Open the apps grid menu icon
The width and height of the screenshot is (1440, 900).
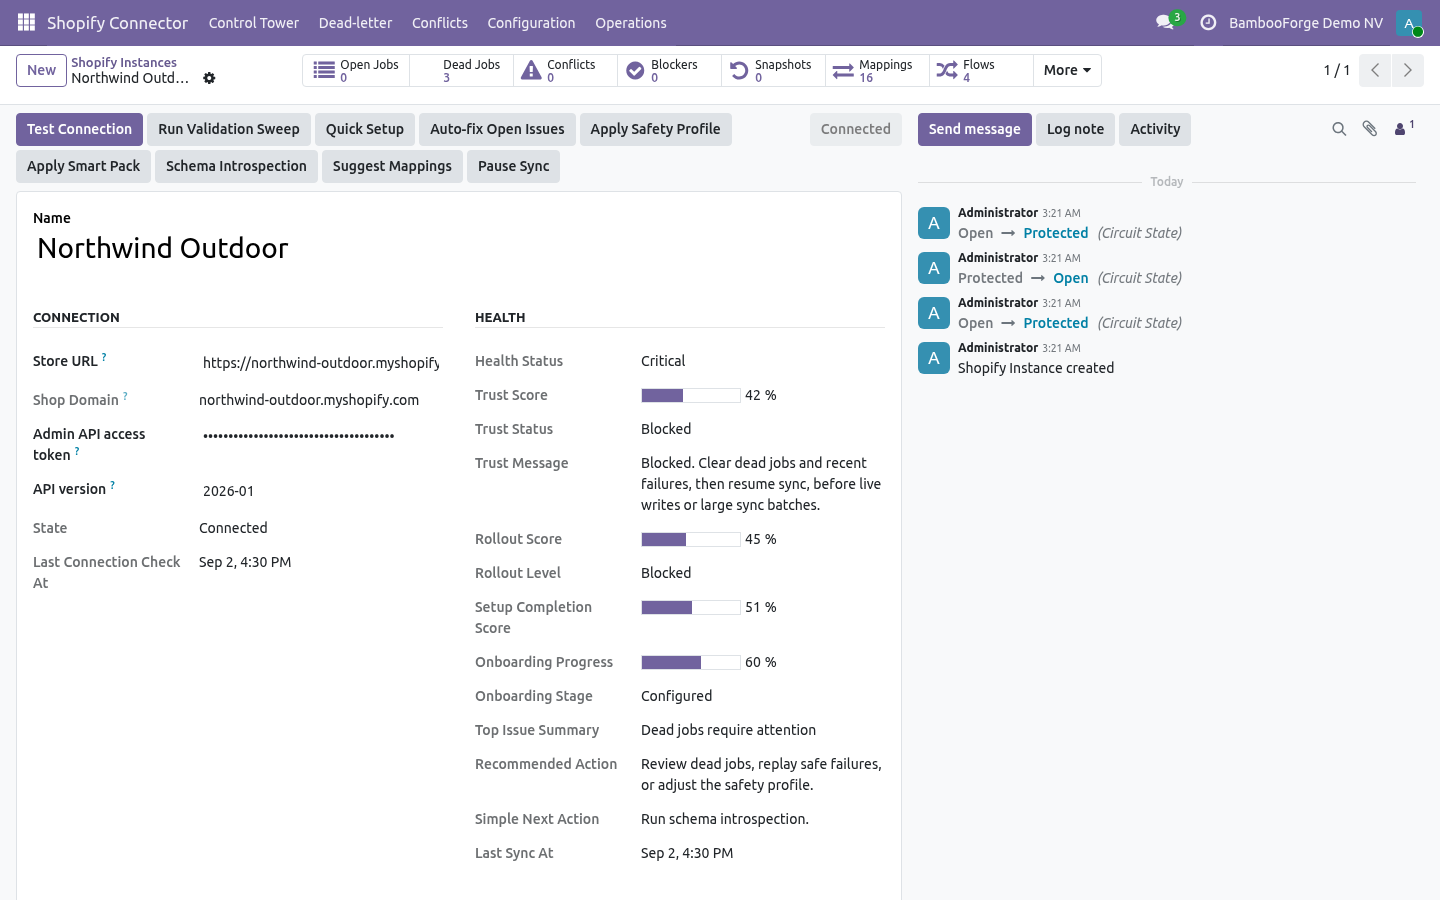pos(26,22)
